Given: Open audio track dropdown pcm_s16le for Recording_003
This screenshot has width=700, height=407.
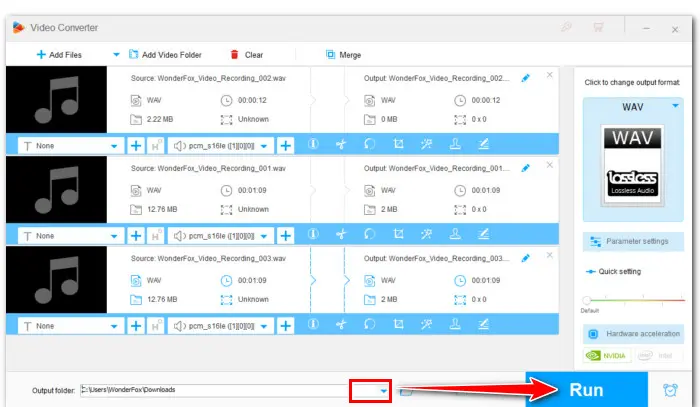Looking at the screenshot, I should tap(221, 326).
